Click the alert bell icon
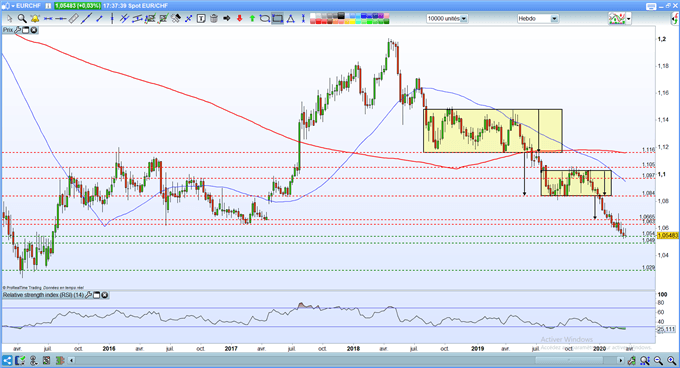The height and width of the screenshot is (368, 680). pyautogui.click(x=35, y=18)
